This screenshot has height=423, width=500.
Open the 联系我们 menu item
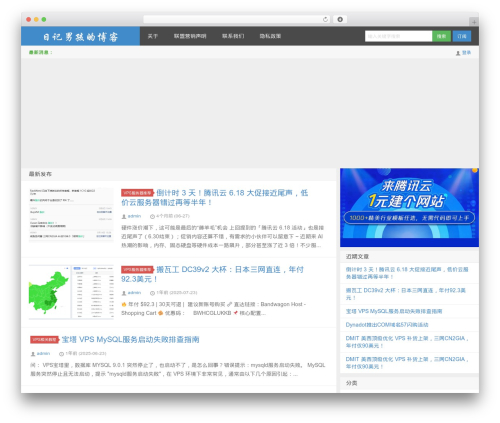click(233, 36)
